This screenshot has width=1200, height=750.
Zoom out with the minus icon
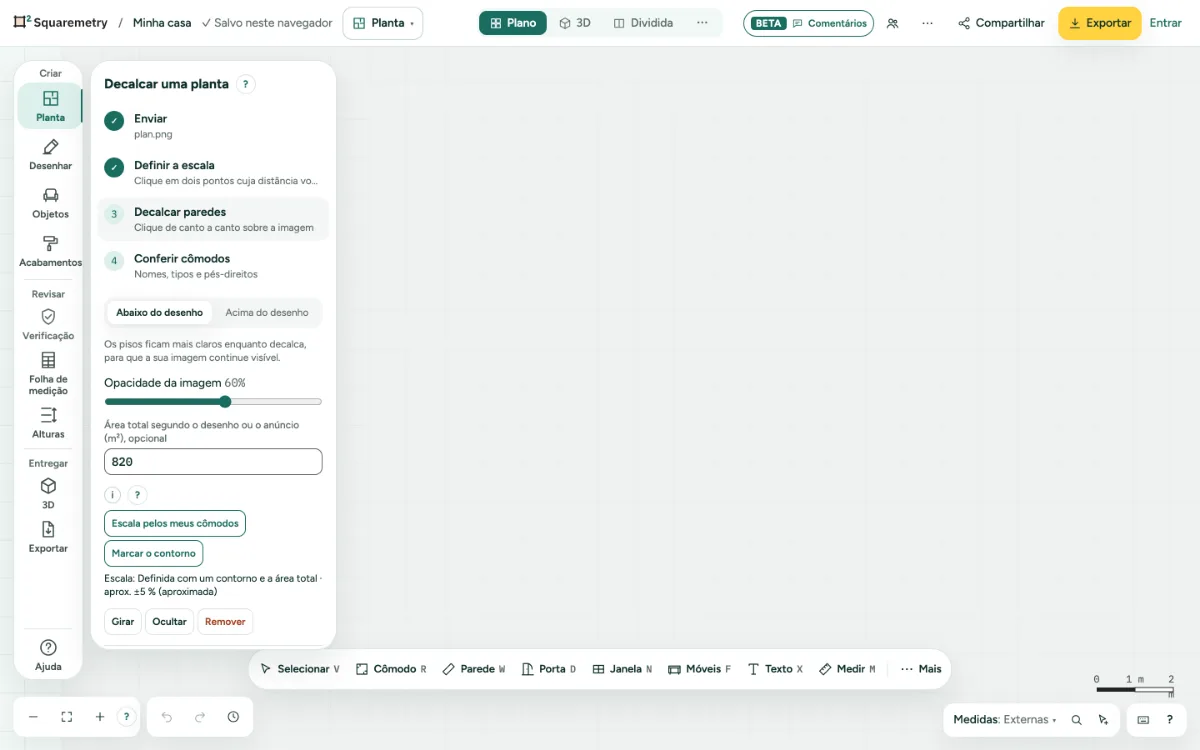pyautogui.click(x=33, y=717)
